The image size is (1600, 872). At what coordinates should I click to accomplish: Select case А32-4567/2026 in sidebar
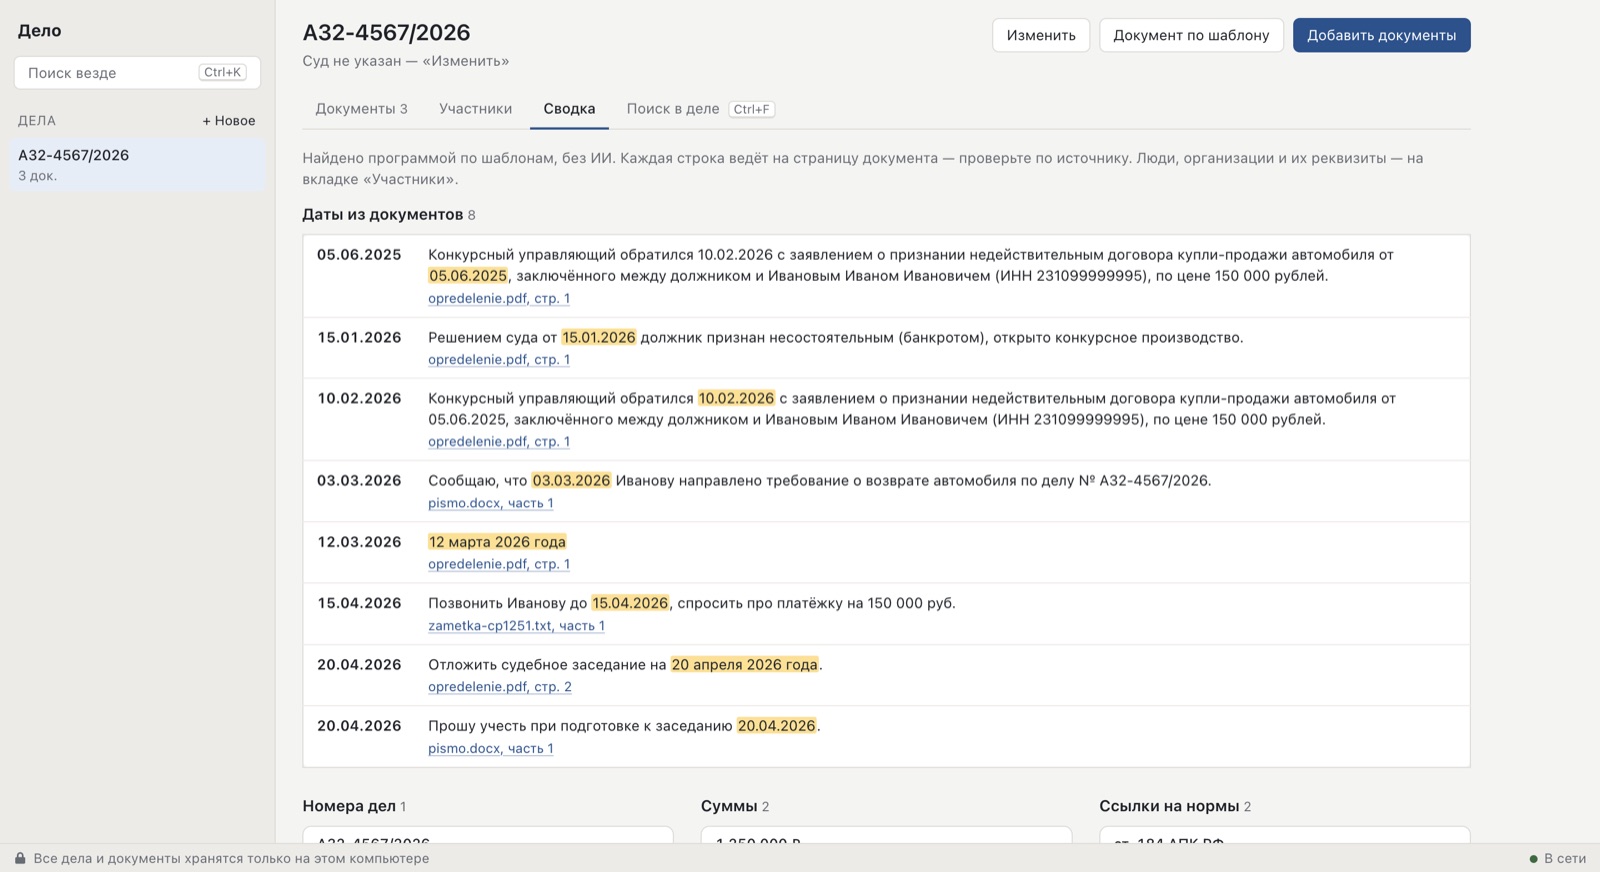click(x=138, y=165)
